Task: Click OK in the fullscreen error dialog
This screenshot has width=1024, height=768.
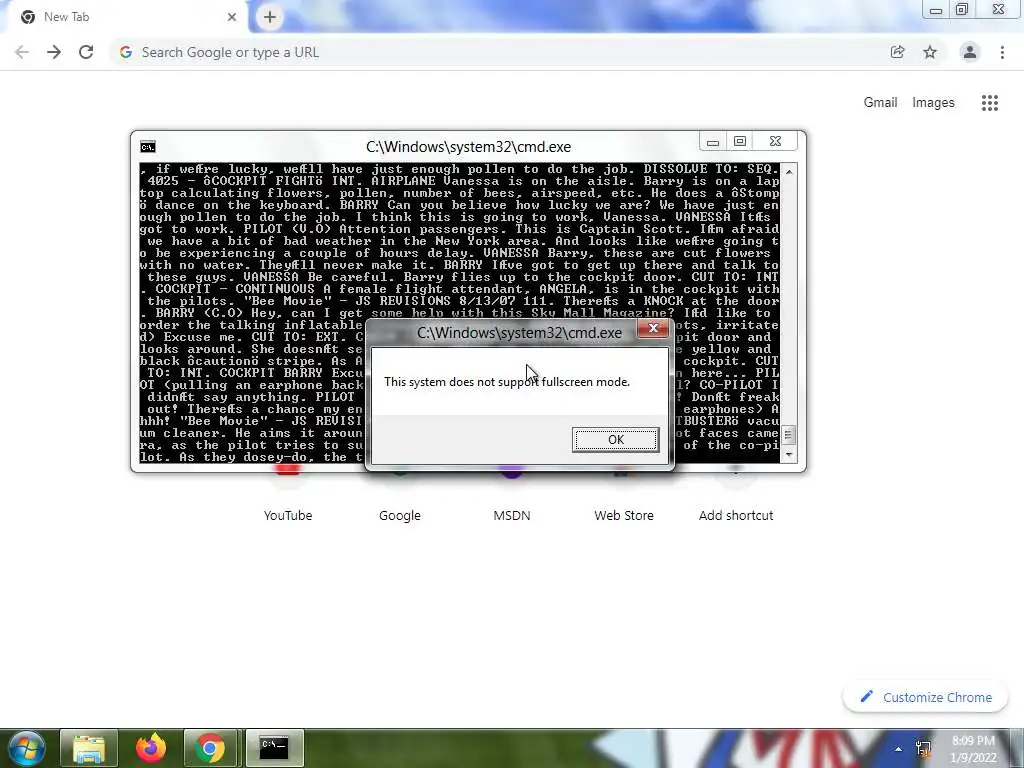Action: tap(615, 440)
